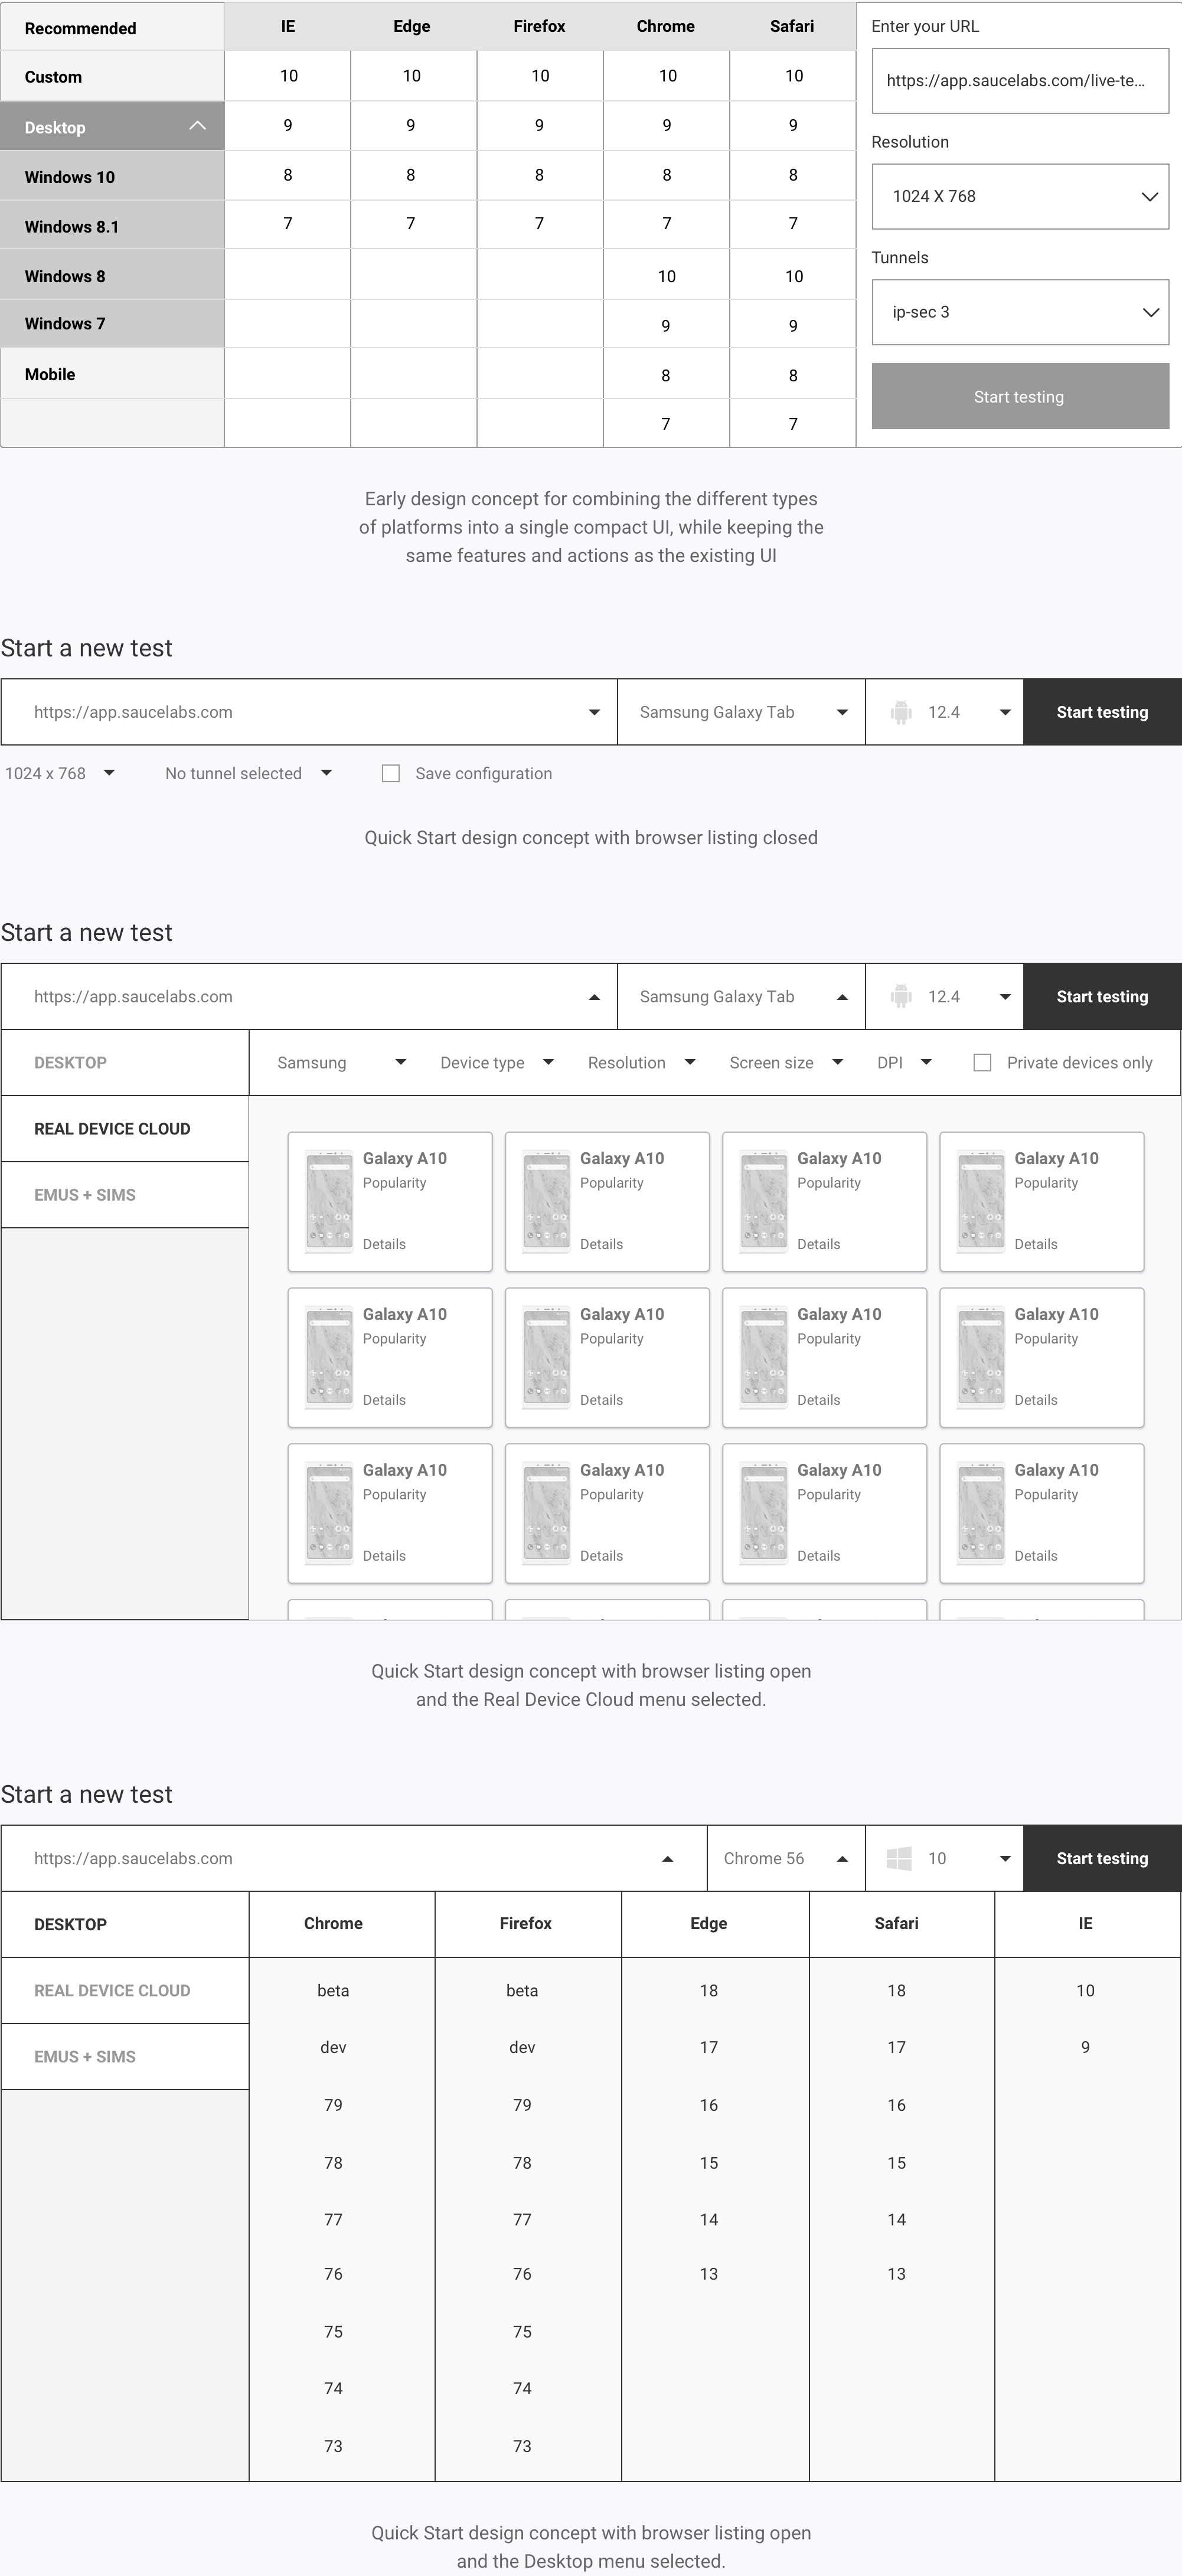The height and width of the screenshot is (2576, 1182).
Task: Choose Chrome version 77
Action: [x=333, y=2219]
